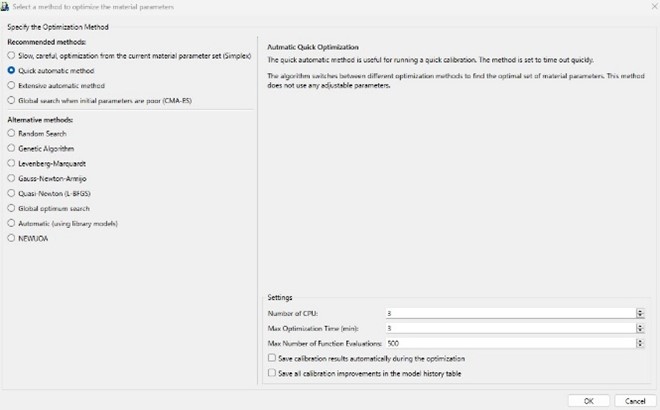This screenshot has height=410, width=660.
Task: Choose the Random Search method
Action: [x=11, y=133]
